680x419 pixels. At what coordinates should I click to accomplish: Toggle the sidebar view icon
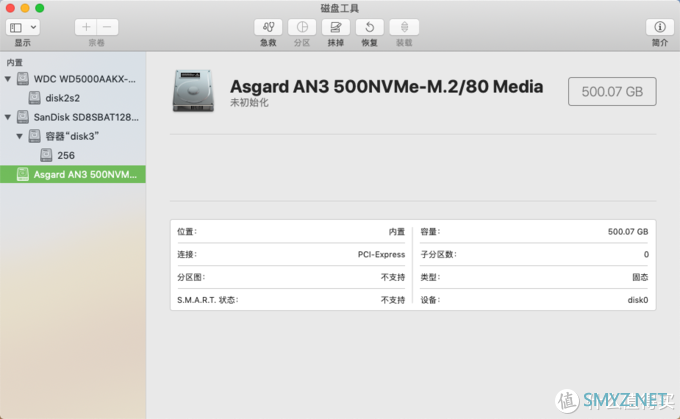coord(16,28)
